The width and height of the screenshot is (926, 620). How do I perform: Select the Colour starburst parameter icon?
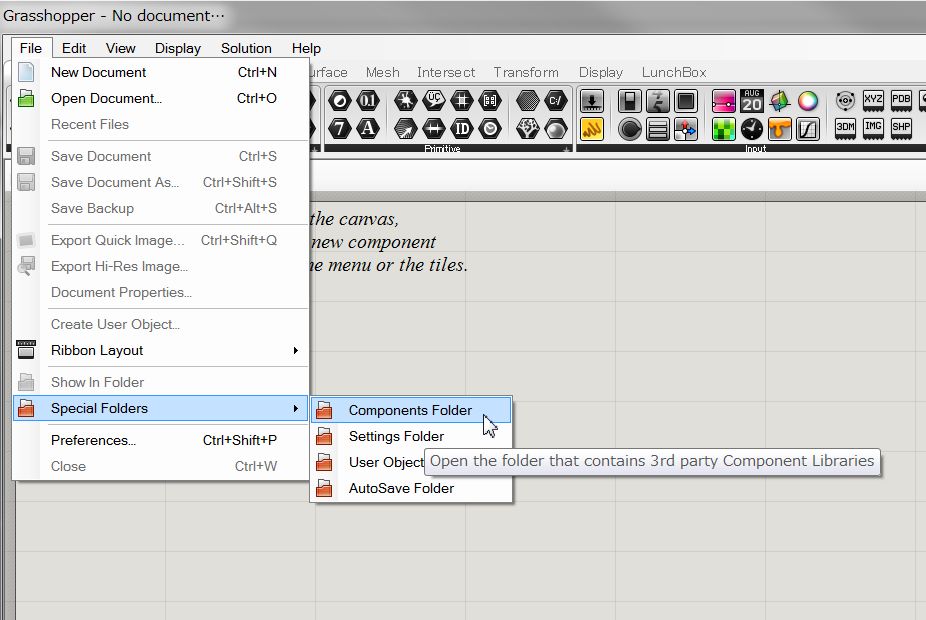[405, 101]
